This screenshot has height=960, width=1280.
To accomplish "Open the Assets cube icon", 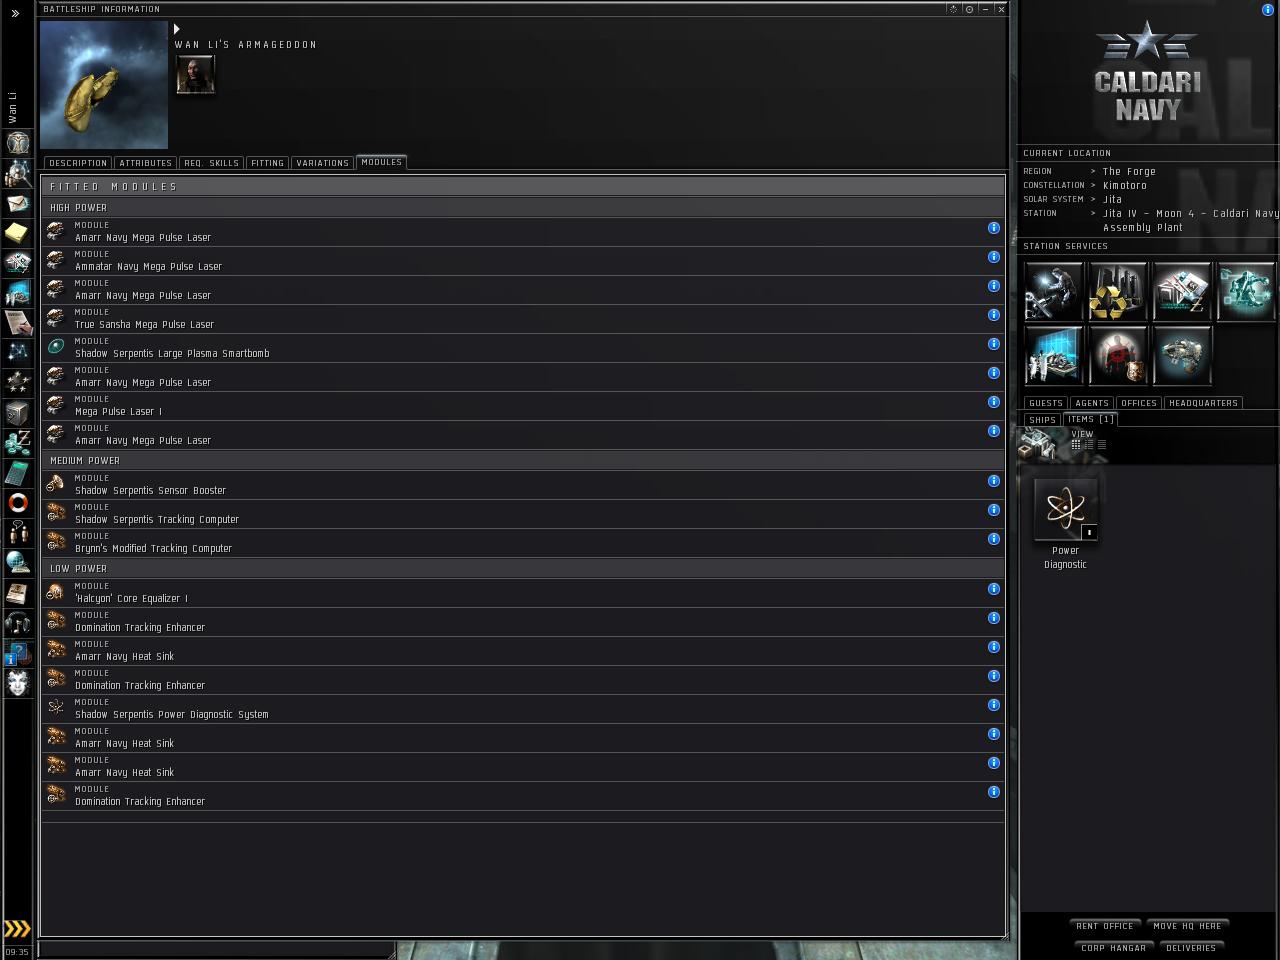I will pyautogui.click(x=18, y=412).
